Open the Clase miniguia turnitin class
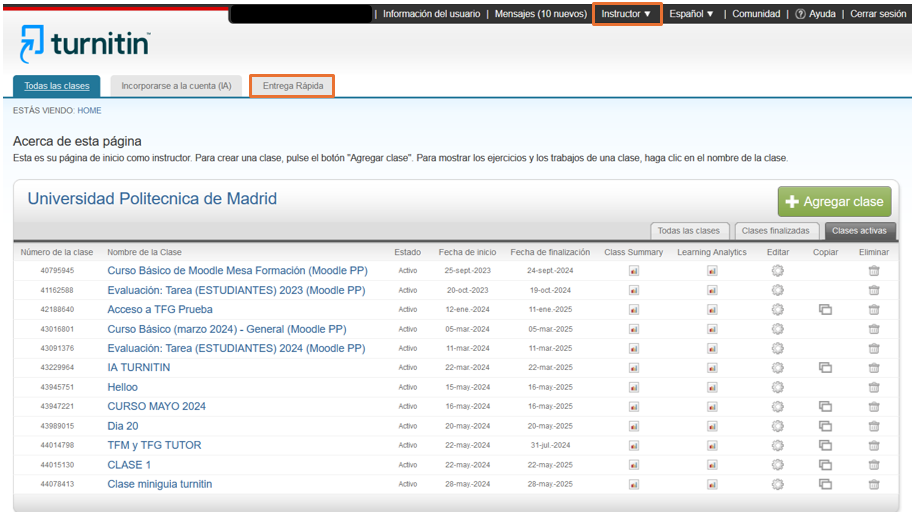This screenshot has width=914, height=513. click(160, 484)
